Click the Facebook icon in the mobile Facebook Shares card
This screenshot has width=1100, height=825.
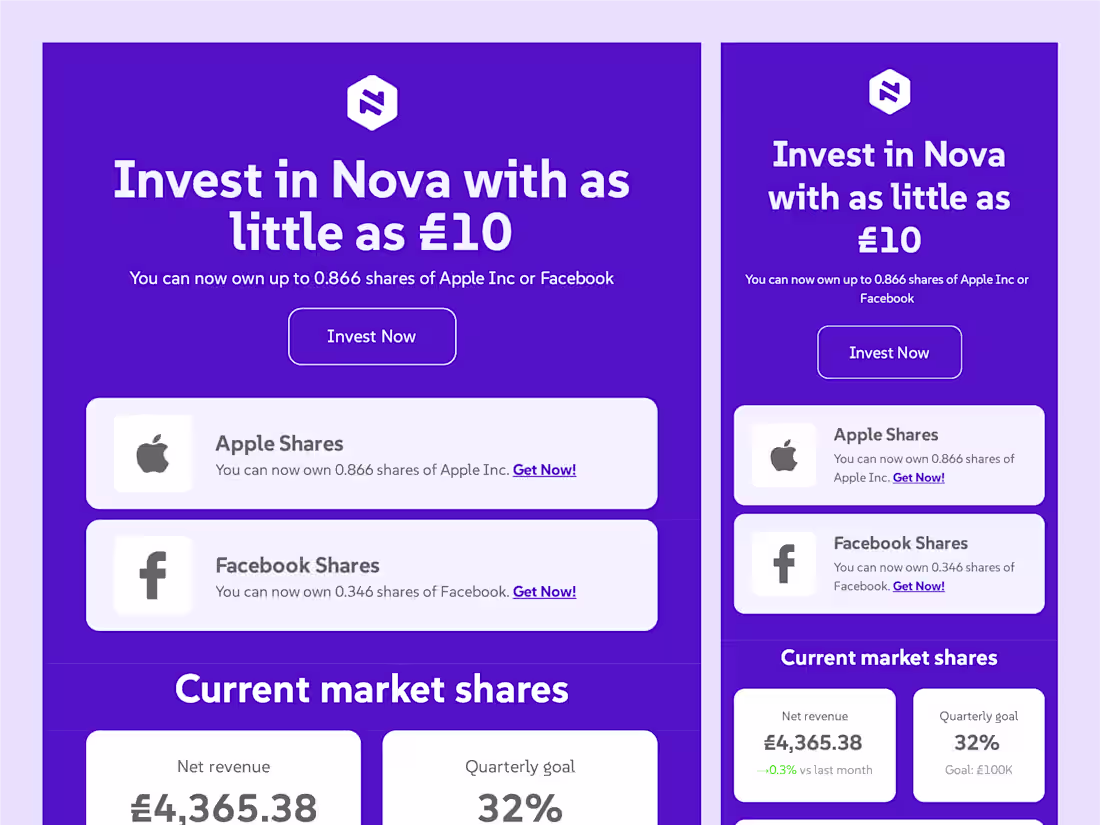784,564
